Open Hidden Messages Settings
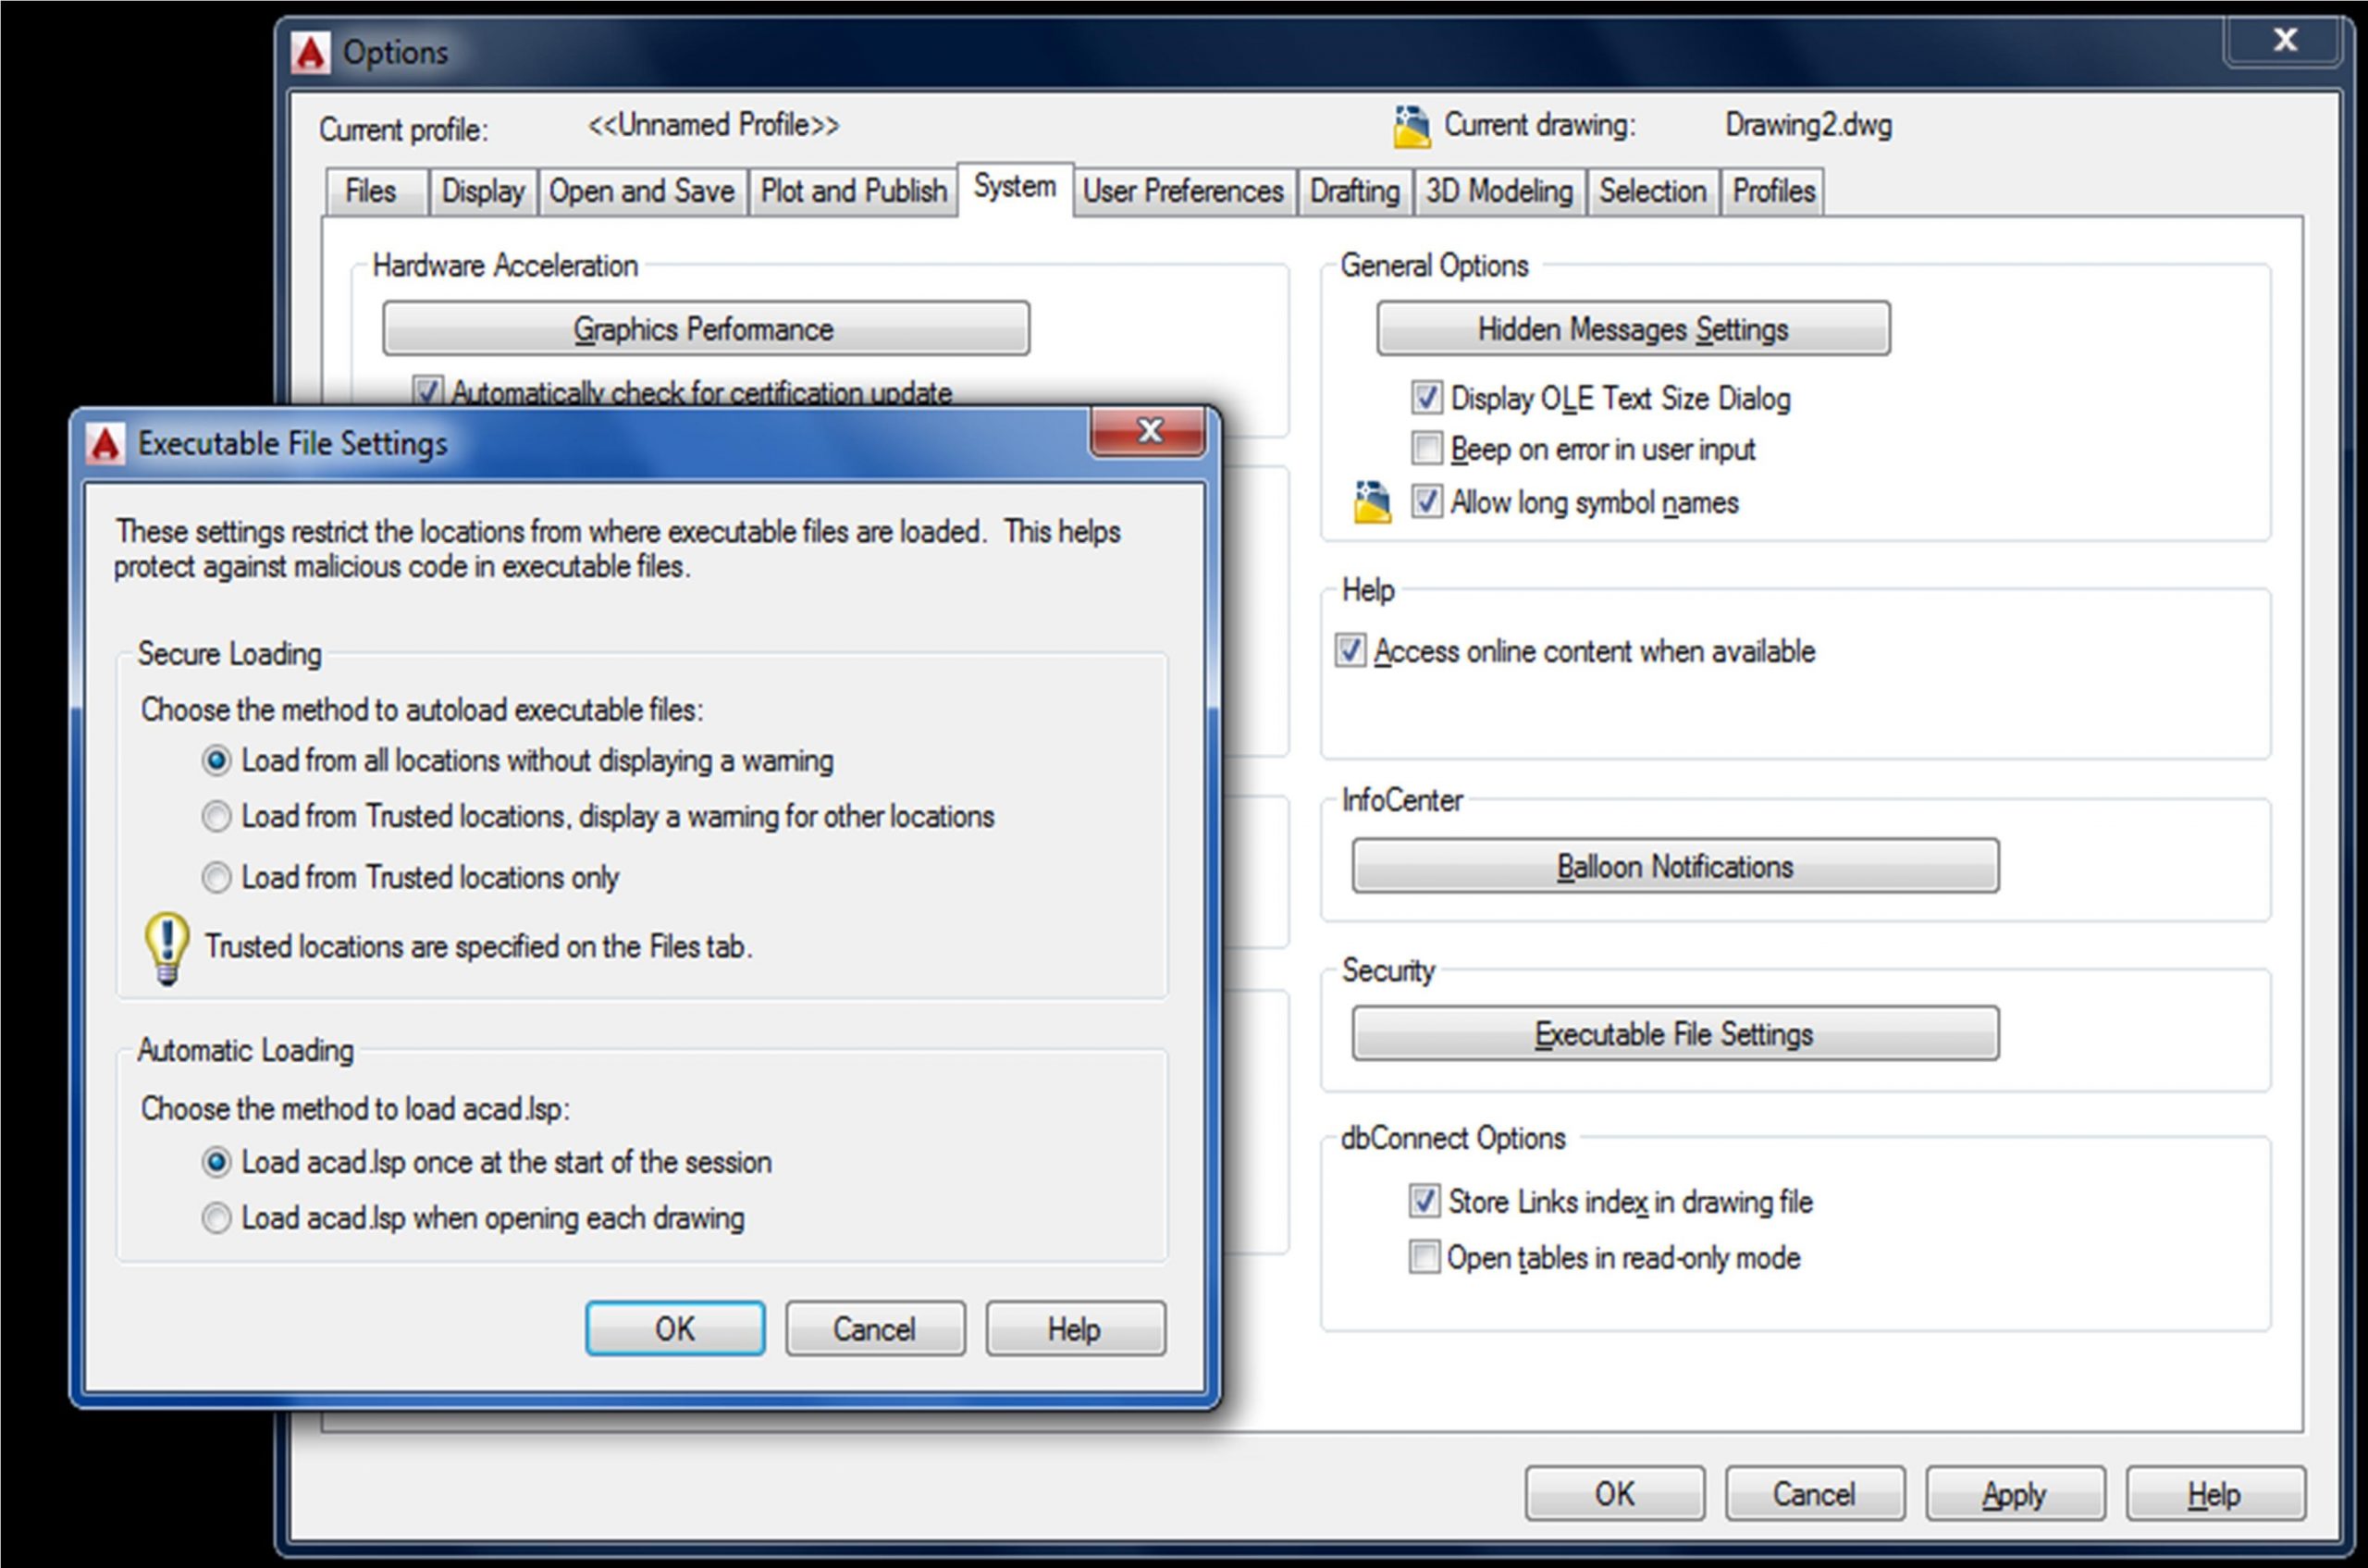 [1633, 329]
